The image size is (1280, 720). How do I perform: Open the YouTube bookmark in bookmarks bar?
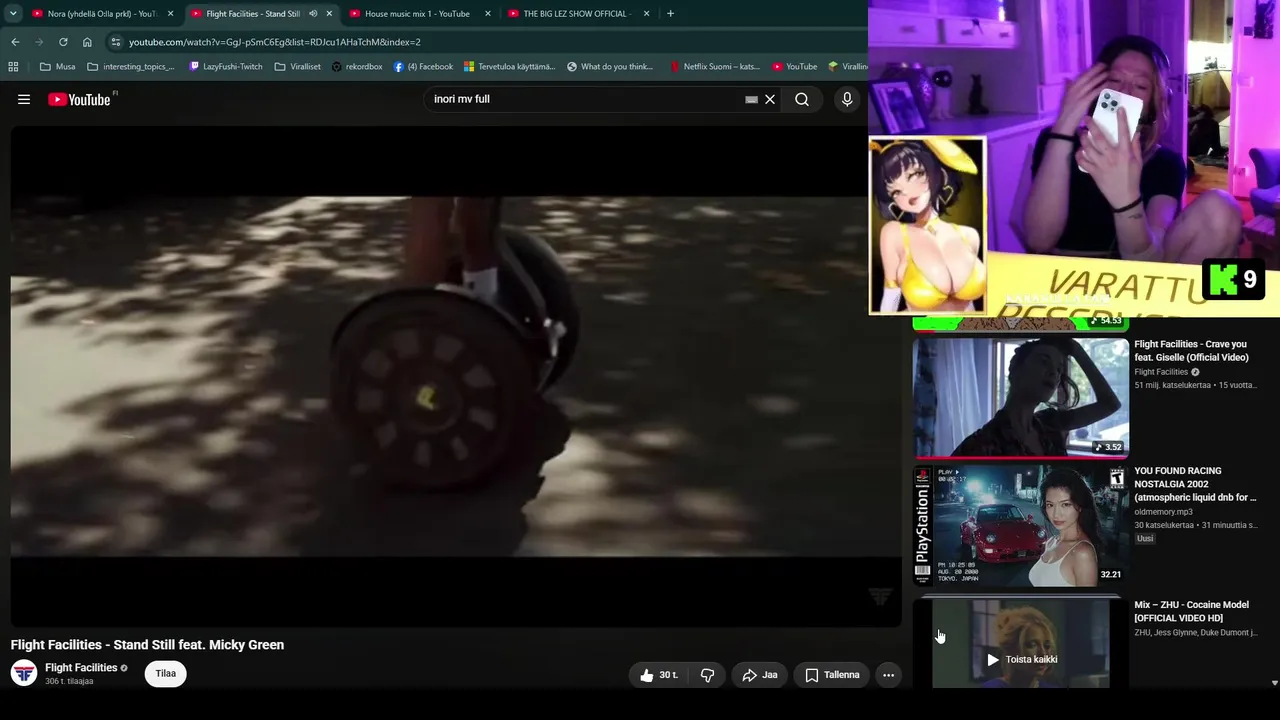(795, 67)
